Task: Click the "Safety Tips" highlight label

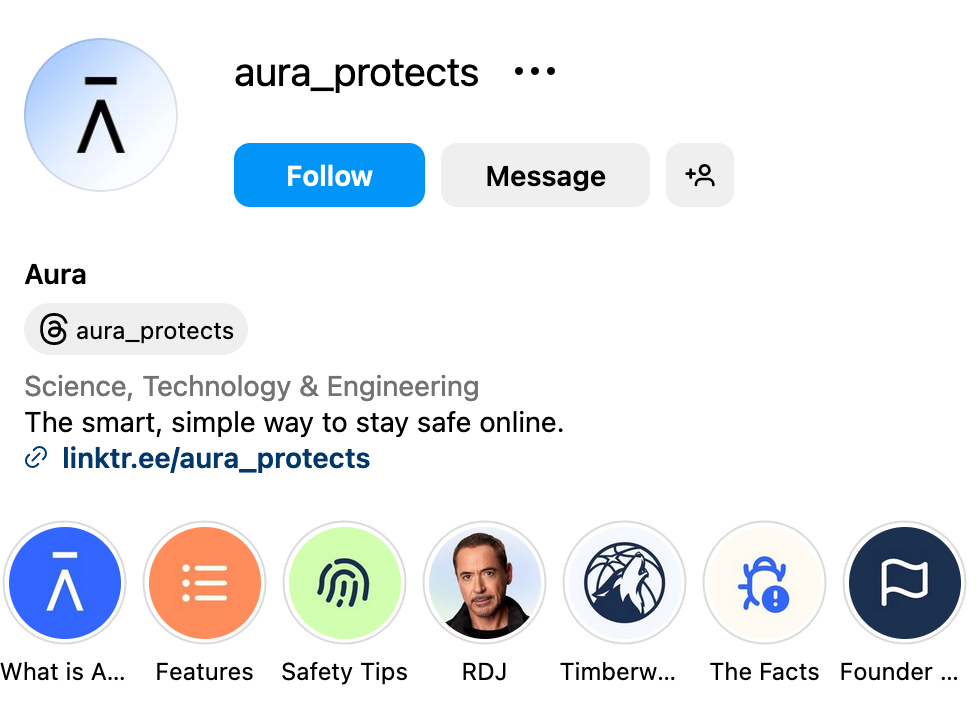Action: [x=344, y=673]
